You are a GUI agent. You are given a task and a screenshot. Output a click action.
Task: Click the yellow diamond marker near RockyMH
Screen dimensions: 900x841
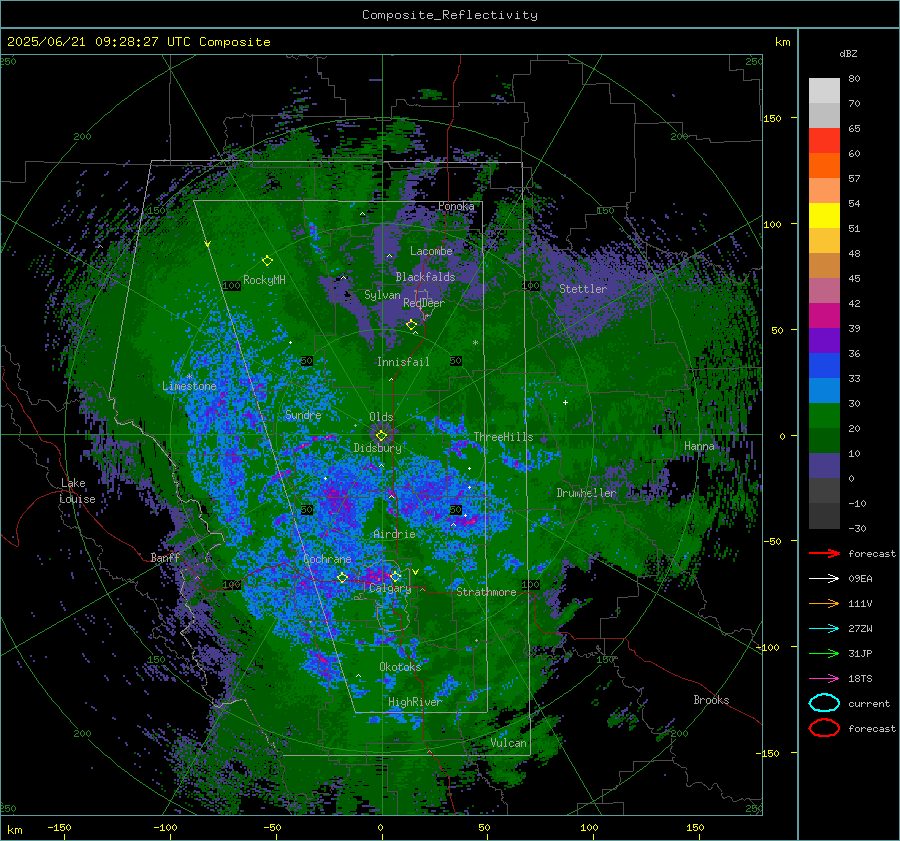click(x=267, y=261)
